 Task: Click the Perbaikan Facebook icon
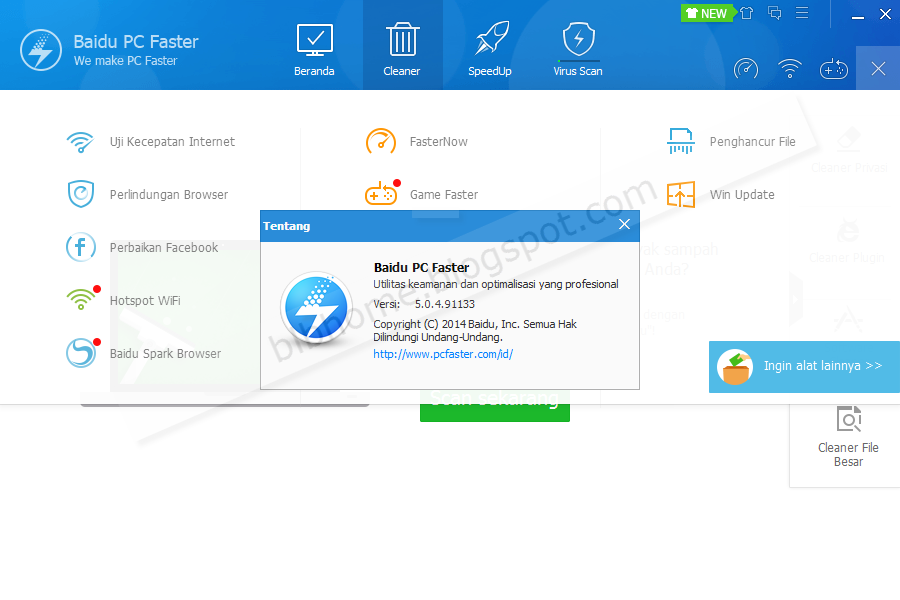80,247
